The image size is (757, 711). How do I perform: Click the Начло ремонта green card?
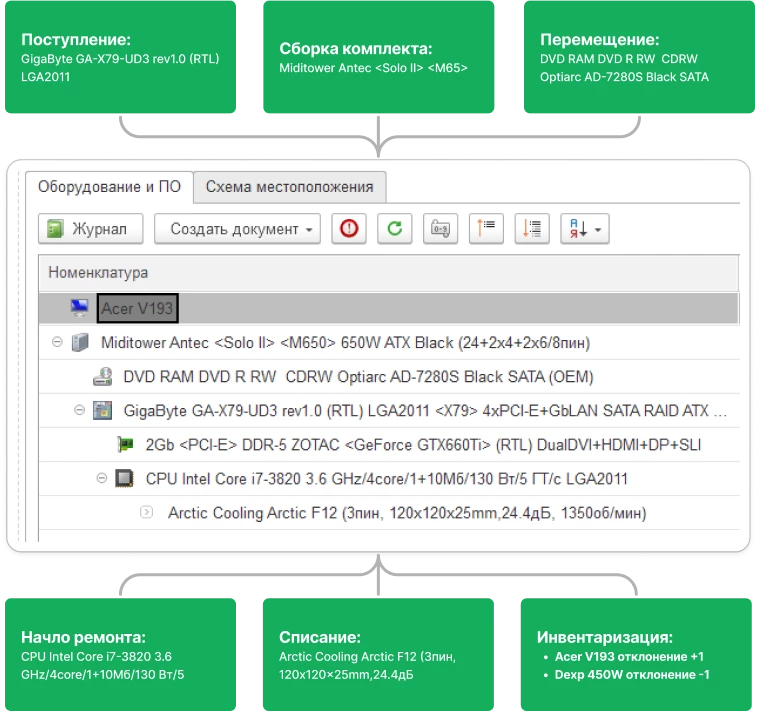120,655
